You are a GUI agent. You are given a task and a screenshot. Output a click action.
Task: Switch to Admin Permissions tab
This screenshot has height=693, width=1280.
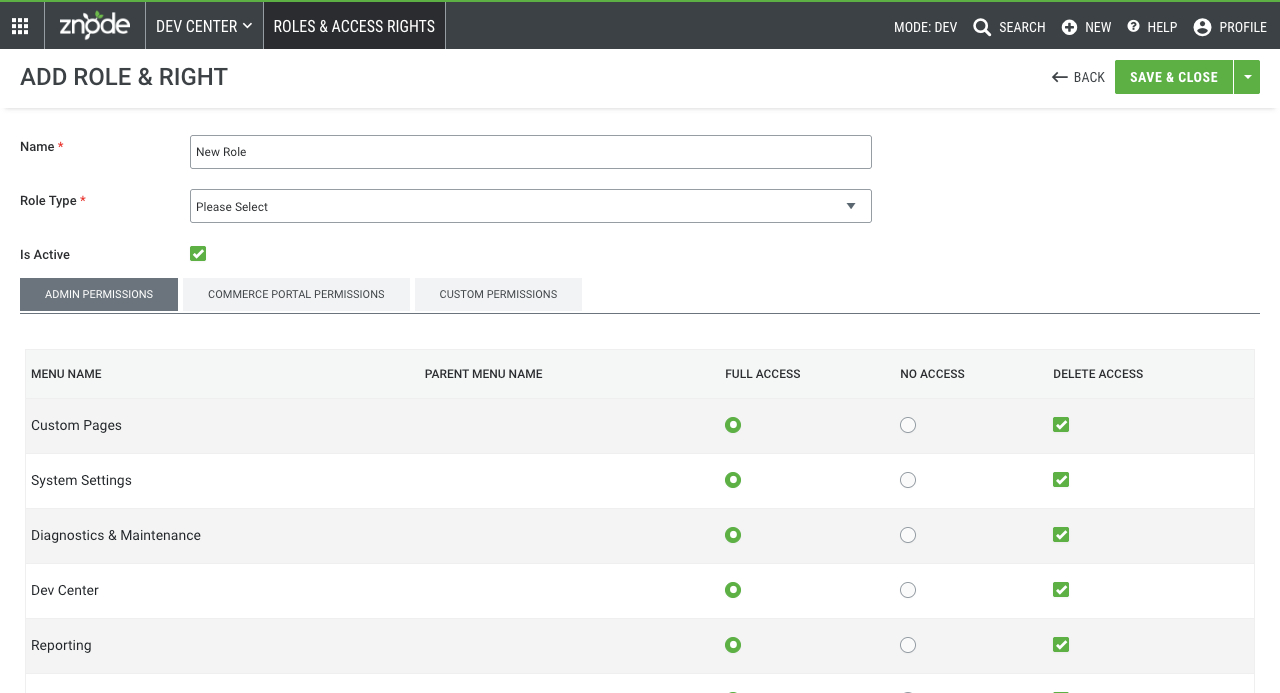click(99, 294)
